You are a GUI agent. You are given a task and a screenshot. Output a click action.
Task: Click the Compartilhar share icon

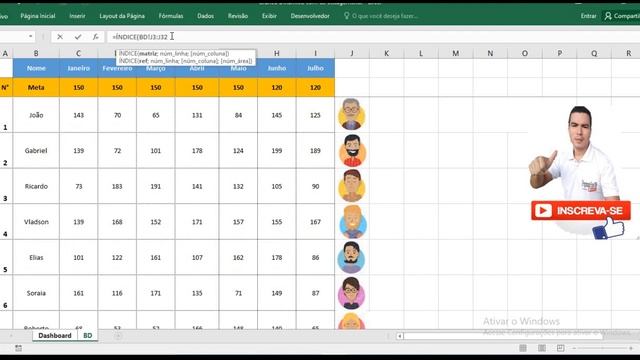608,16
